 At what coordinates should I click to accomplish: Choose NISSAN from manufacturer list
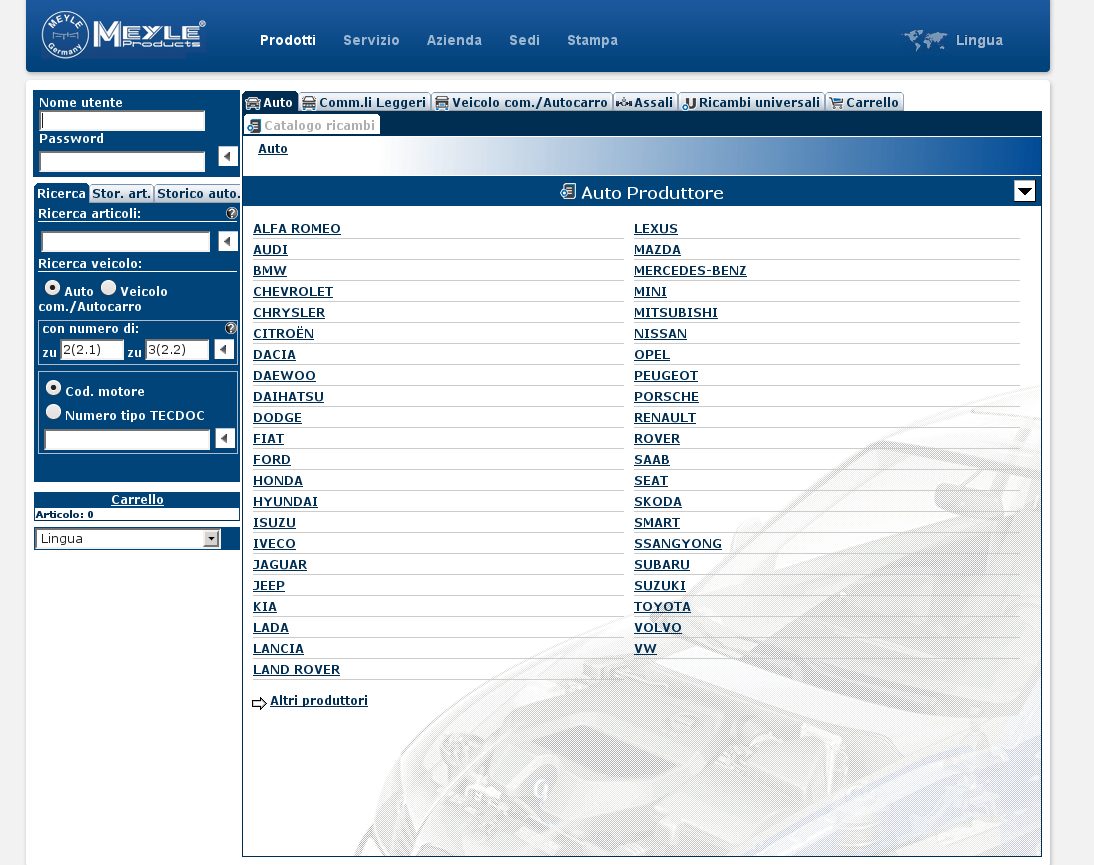[x=660, y=333]
